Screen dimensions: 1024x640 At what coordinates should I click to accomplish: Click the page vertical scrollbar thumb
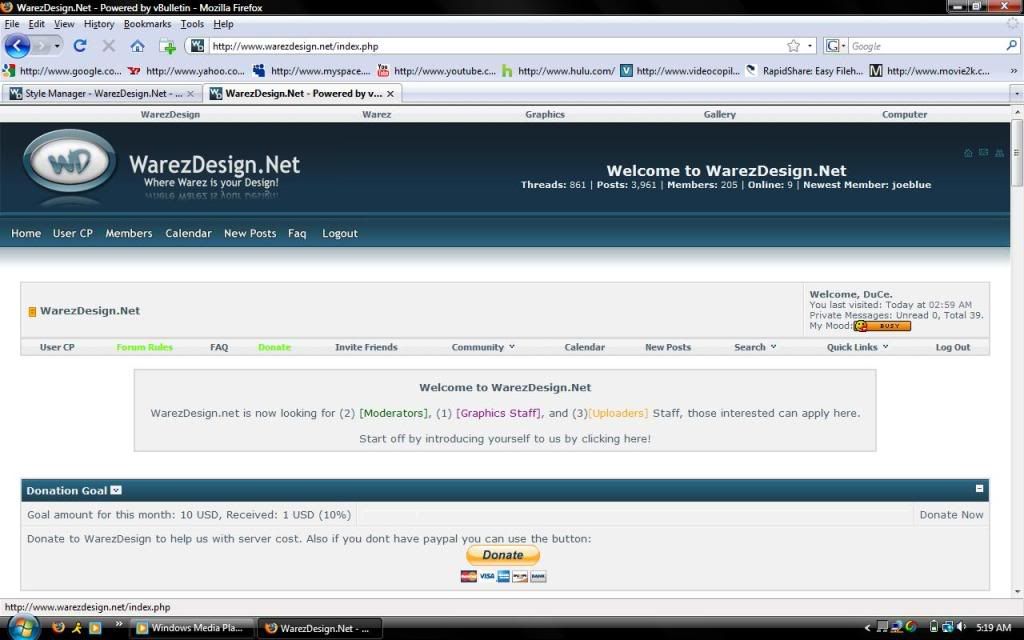click(x=1016, y=153)
